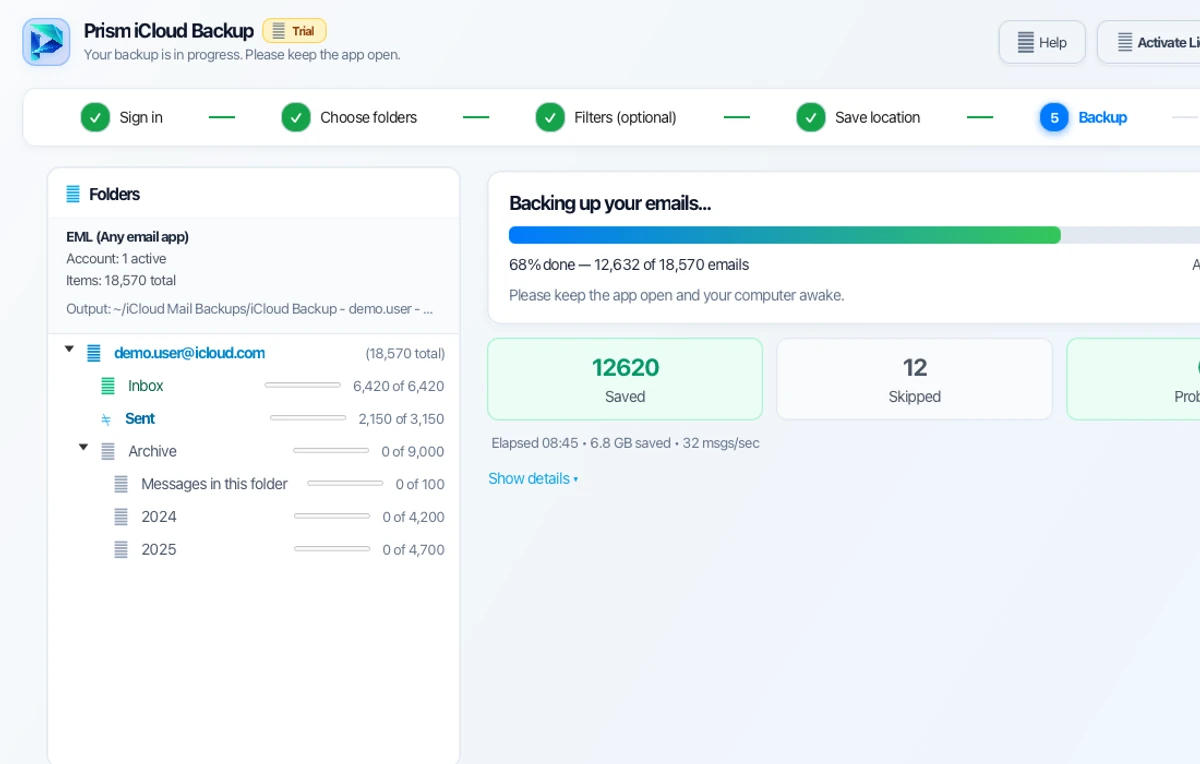Go to the Filters (optional) step
Screen dimensions: 1200x764
pyautogui.click(x=625, y=117)
